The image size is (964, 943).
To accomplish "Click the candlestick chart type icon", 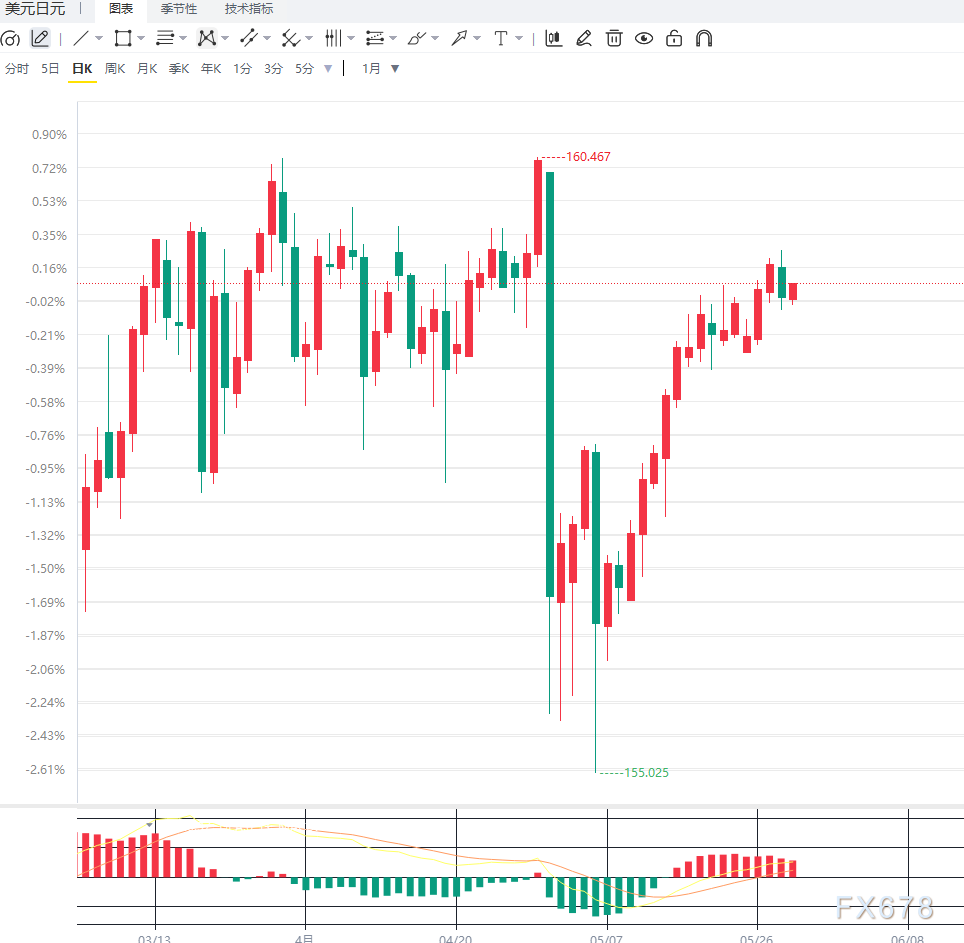I will pos(553,38).
